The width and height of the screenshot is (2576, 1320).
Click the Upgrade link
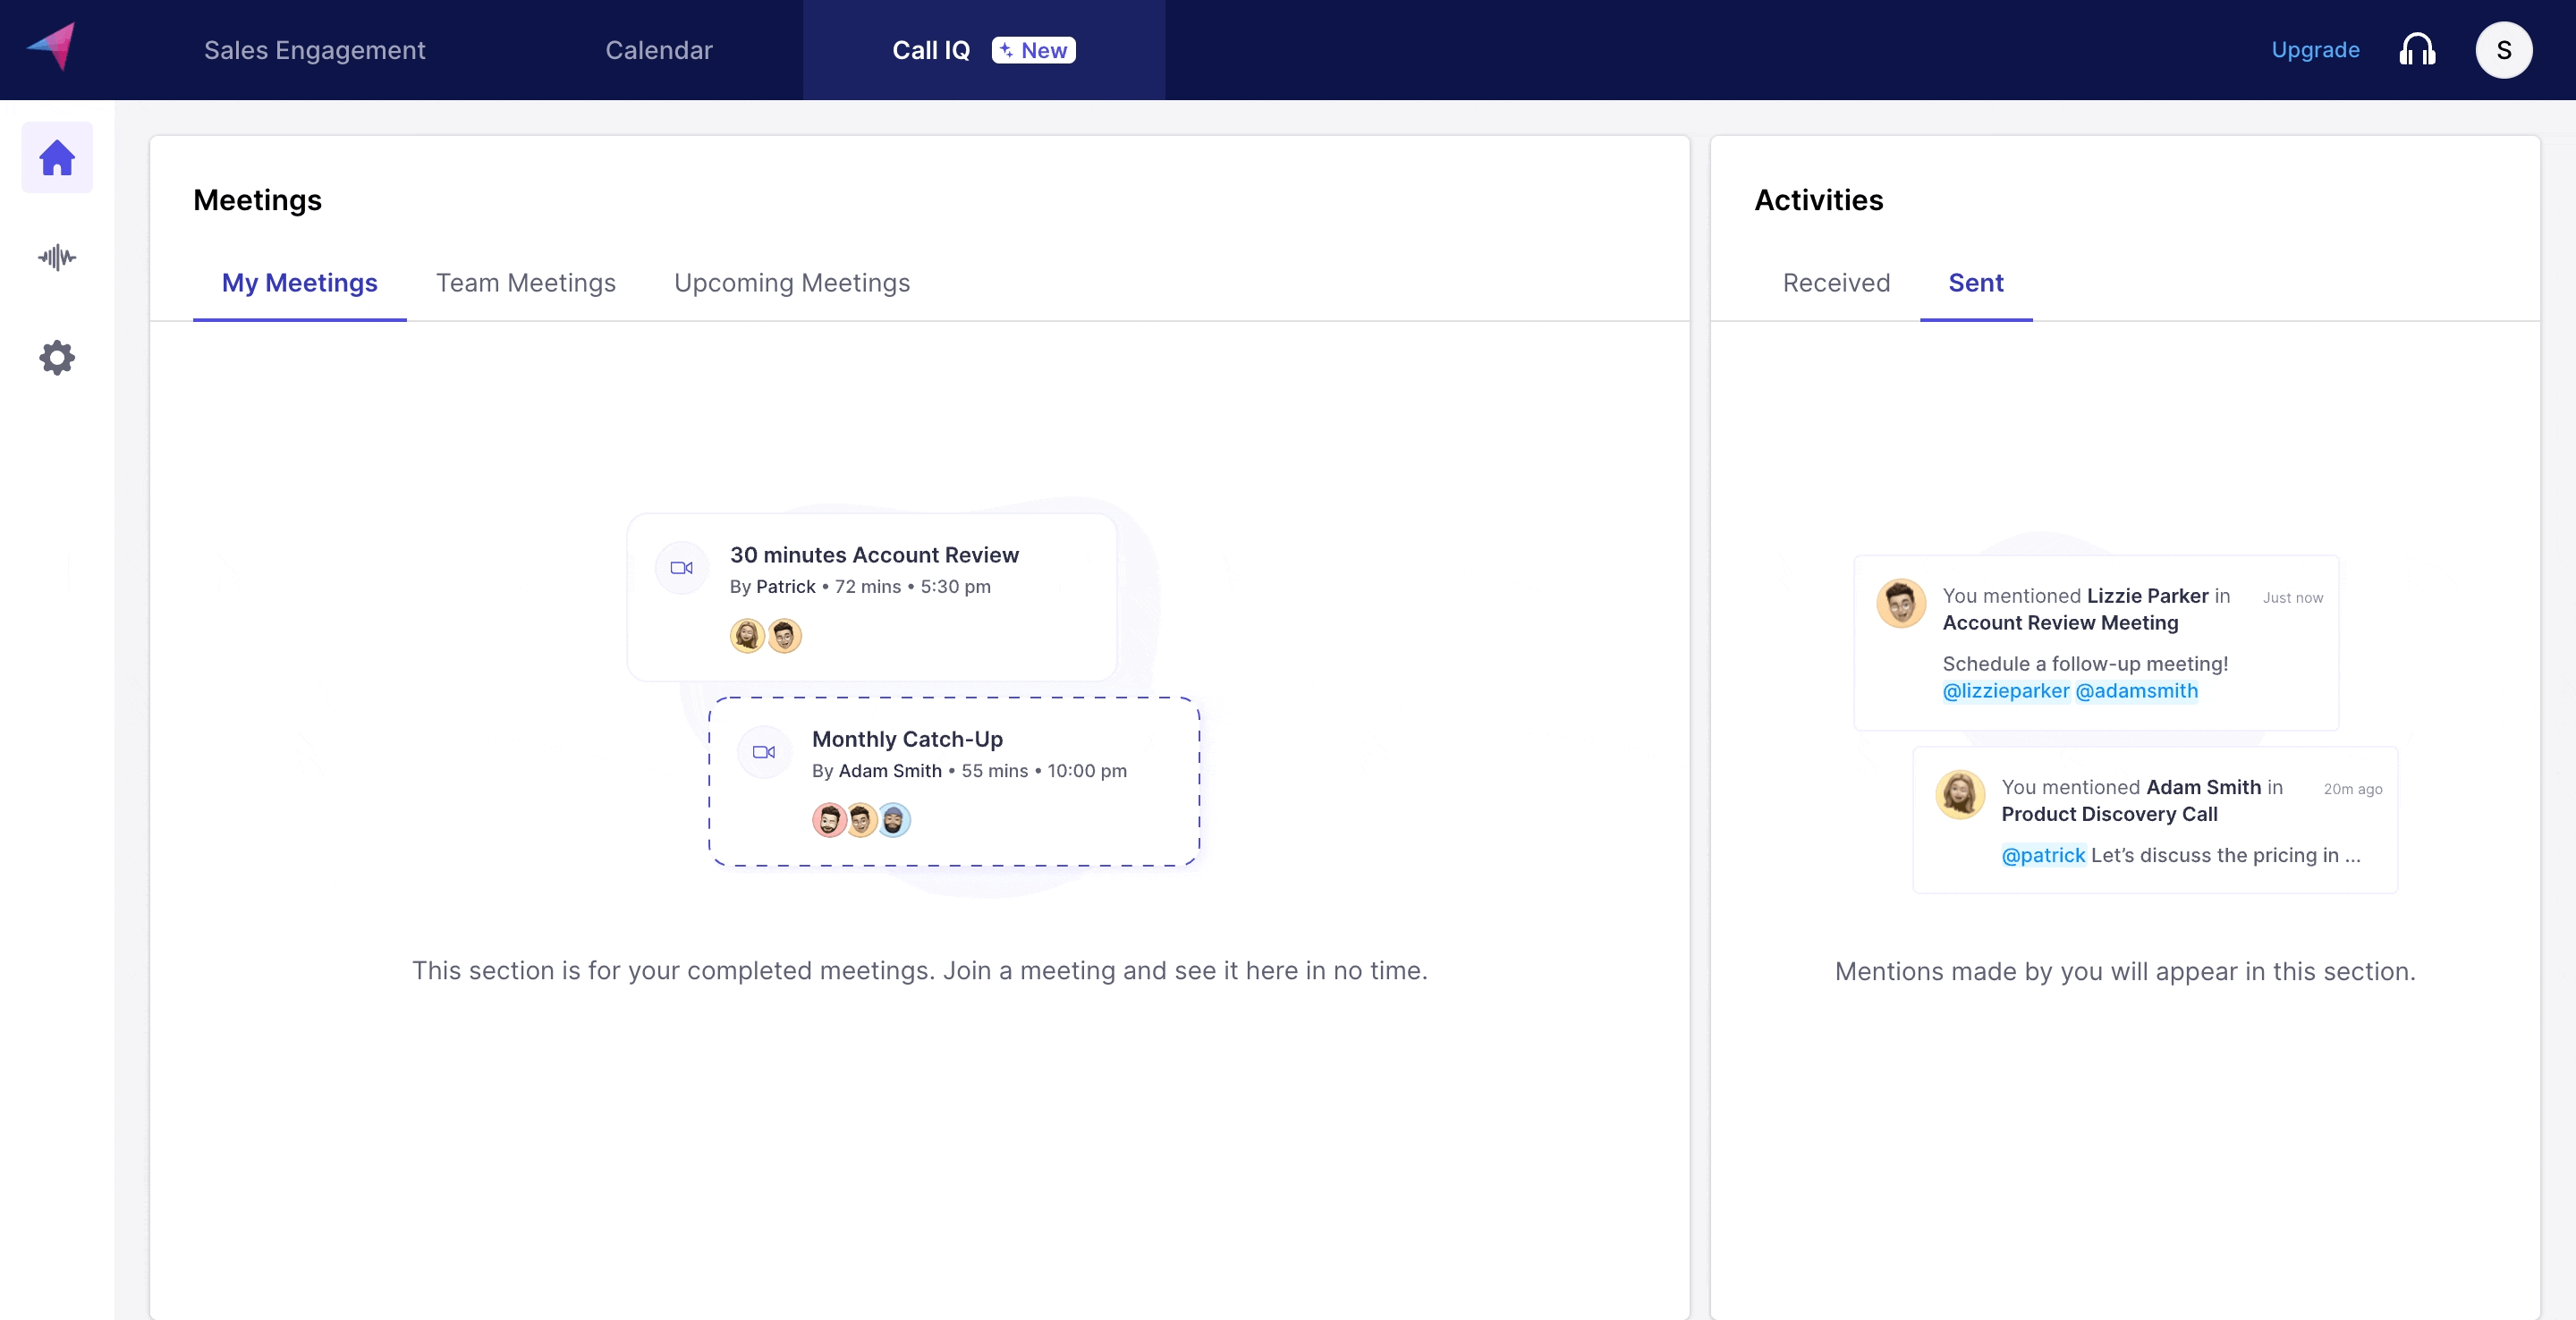pyautogui.click(x=2315, y=50)
